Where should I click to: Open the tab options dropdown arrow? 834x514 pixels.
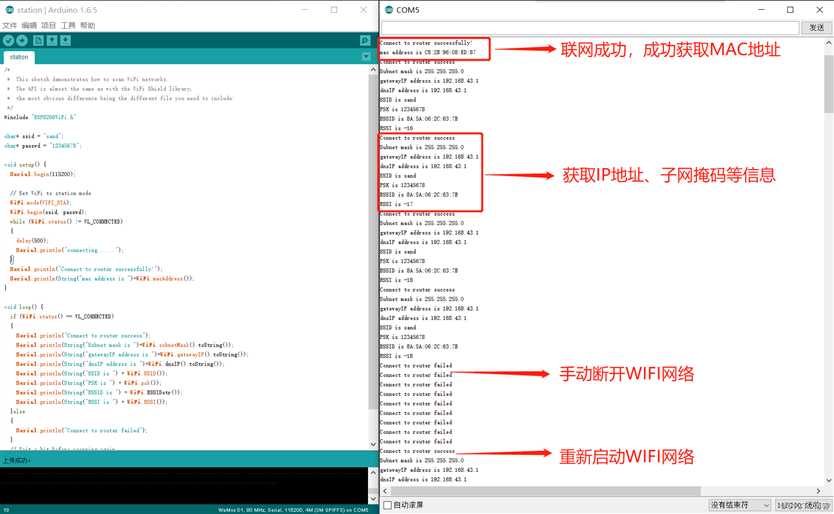(366, 56)
